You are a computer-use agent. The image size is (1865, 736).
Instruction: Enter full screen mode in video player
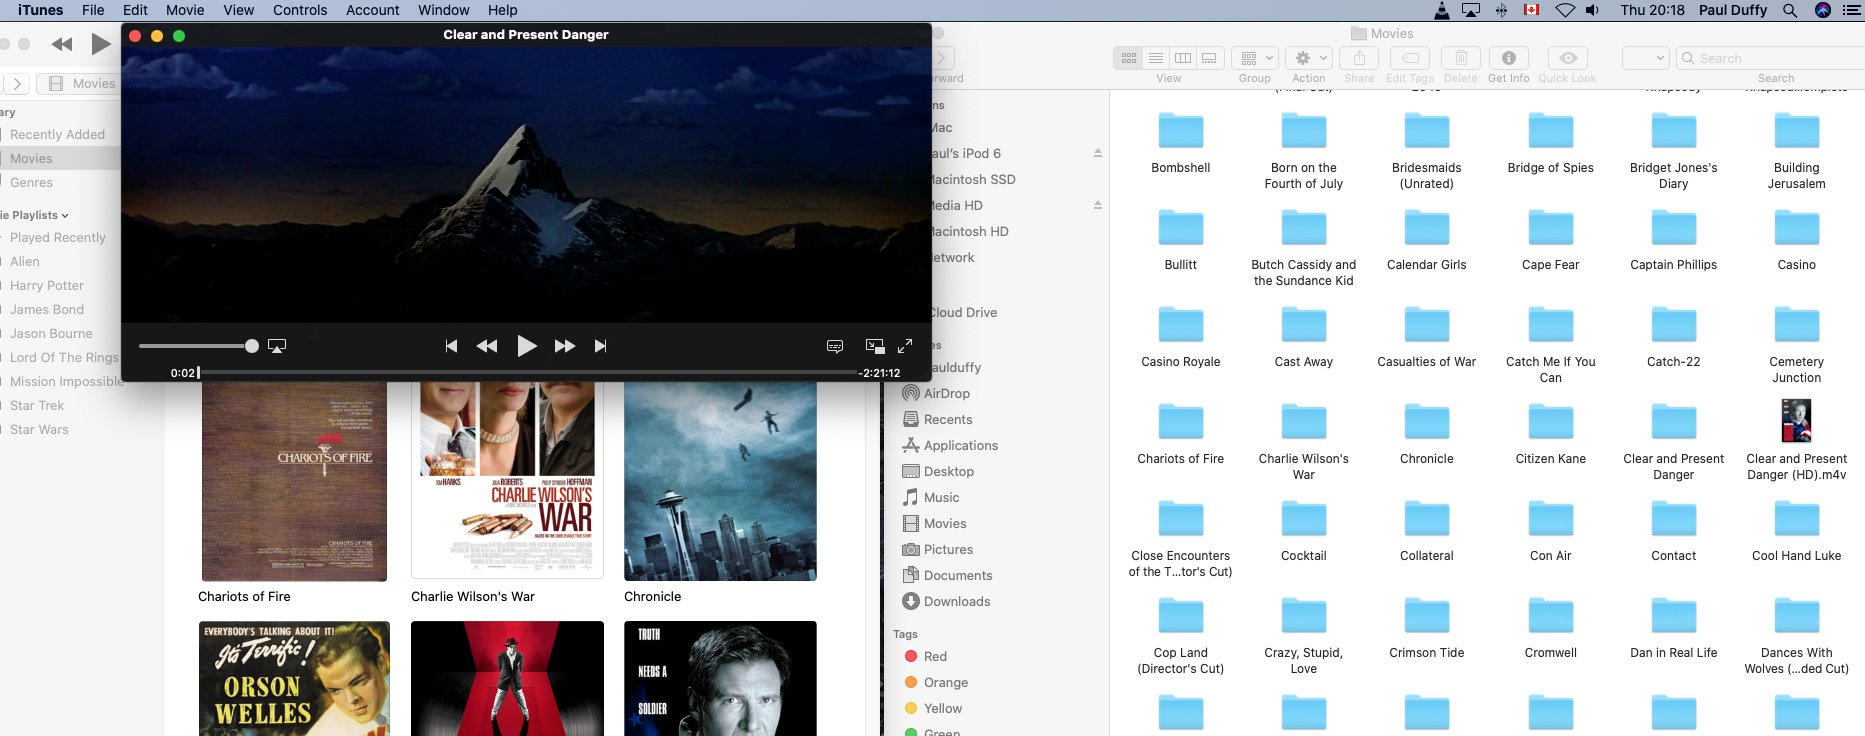905,346
